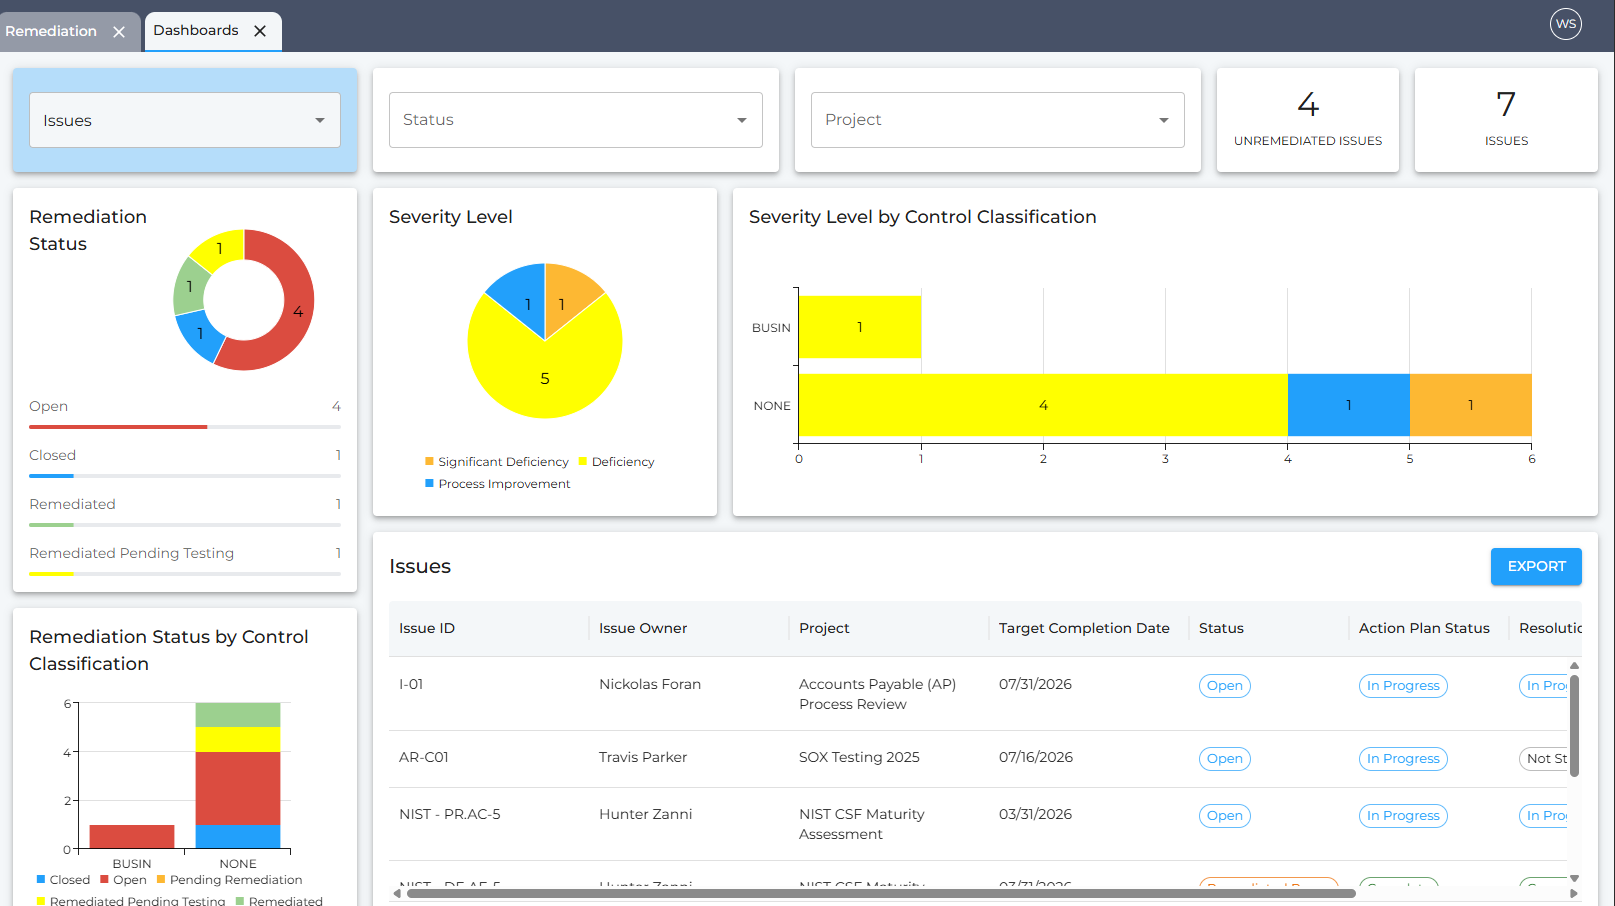Sort by Target Completion Date column header
The width and height of the screenshot is (1615, 906).
pos(1084,628)
